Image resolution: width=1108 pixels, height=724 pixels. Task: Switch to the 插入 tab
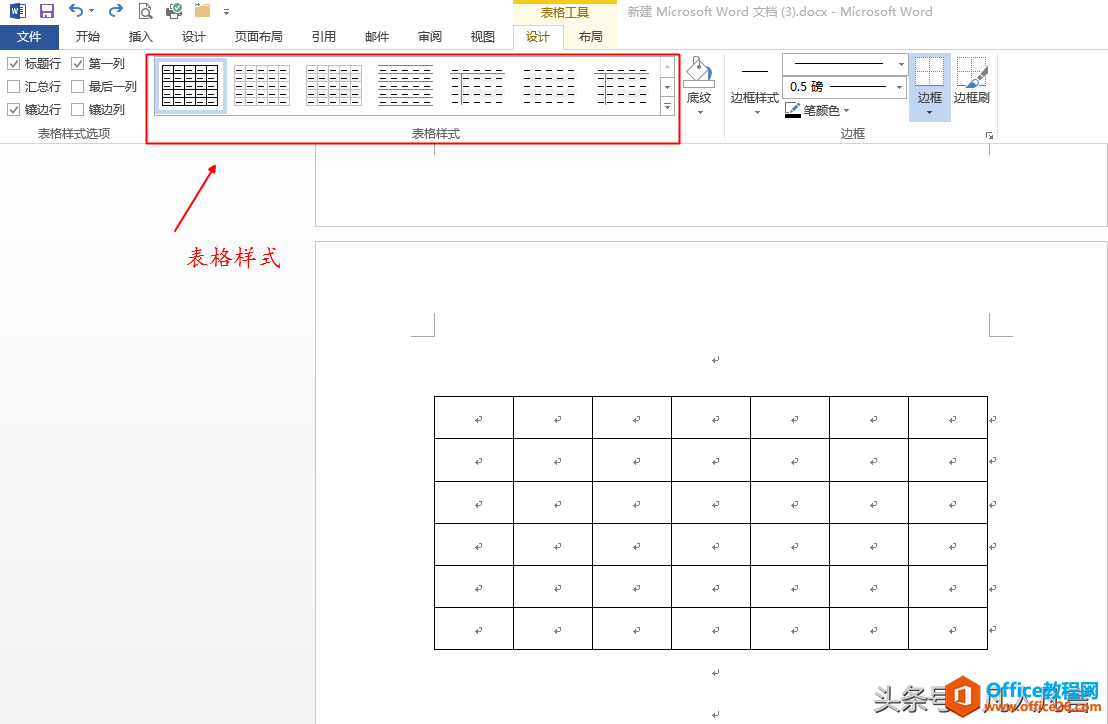(x=141, y=37)
